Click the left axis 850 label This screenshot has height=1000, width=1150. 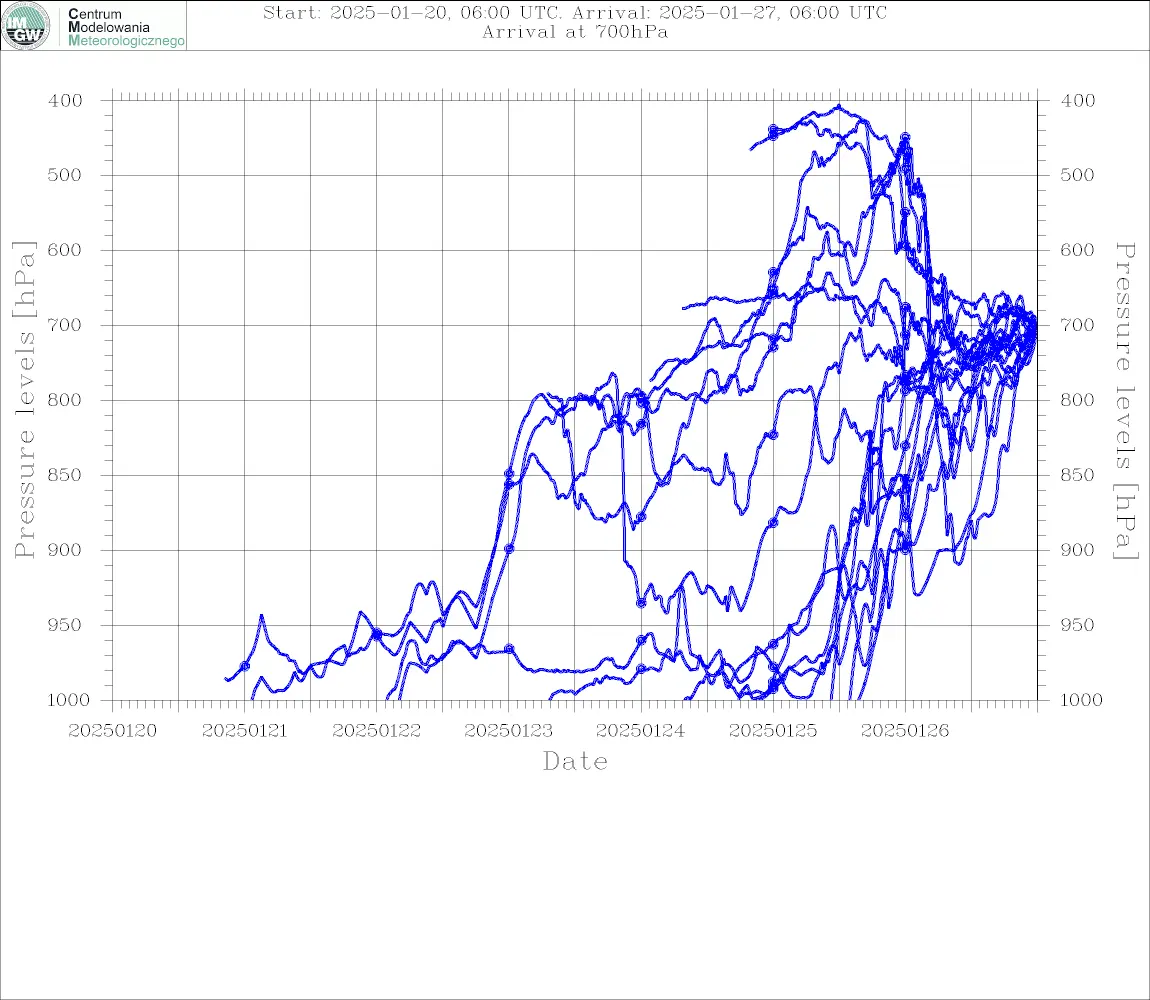[65, 475]
